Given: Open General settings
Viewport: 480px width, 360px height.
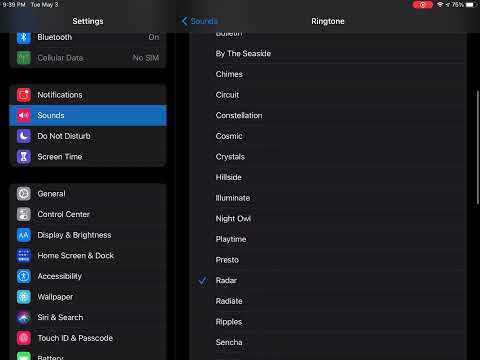Looking at the screenshot, I should pos(88,194).
